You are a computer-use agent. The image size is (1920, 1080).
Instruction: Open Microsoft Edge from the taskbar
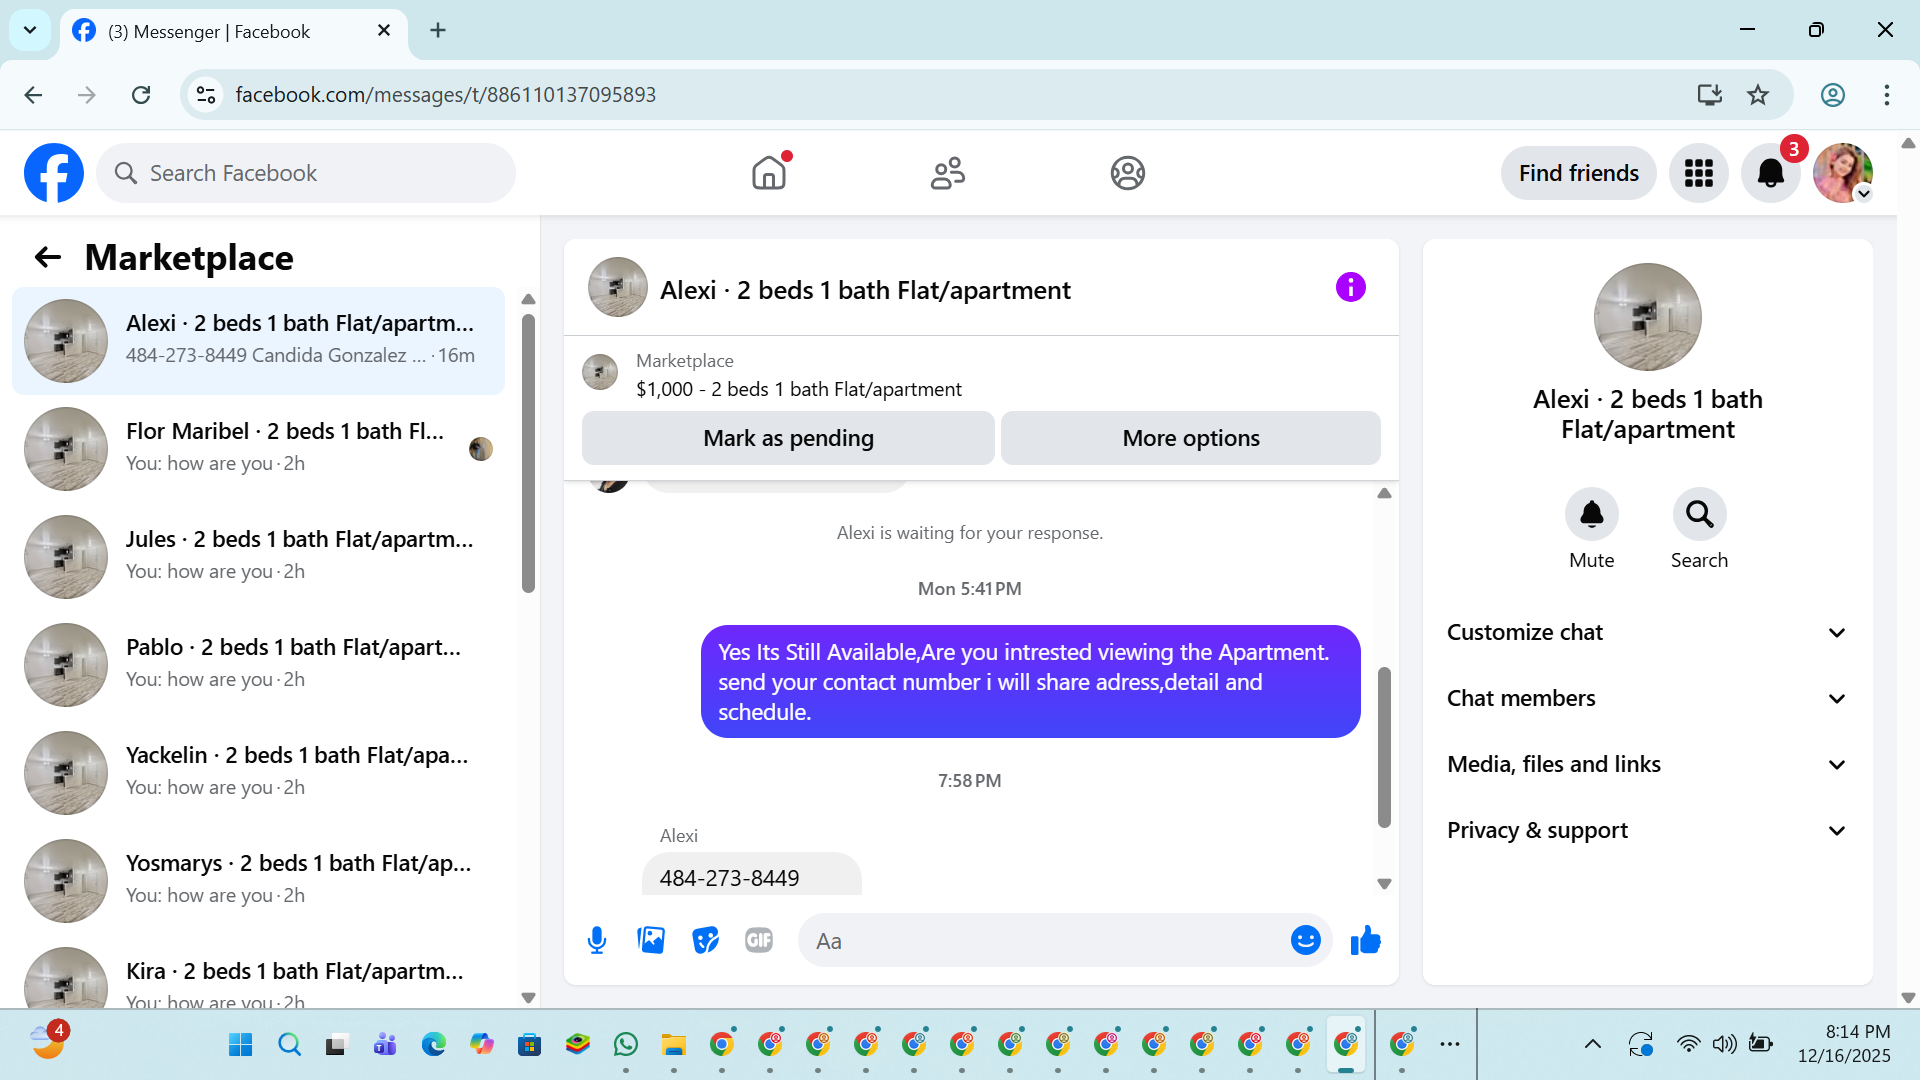pyautogui.click(x=434, y=1045)
